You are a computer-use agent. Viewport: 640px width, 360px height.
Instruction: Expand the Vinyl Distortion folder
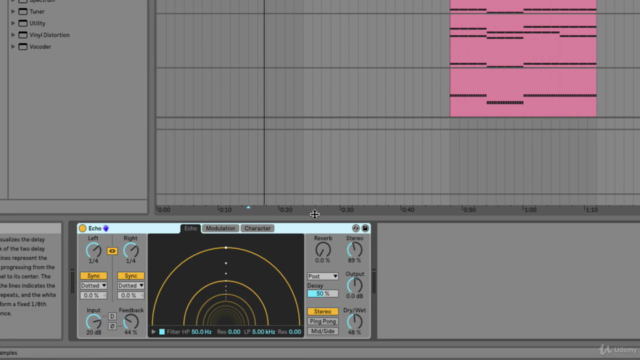(x=13, y=35)
